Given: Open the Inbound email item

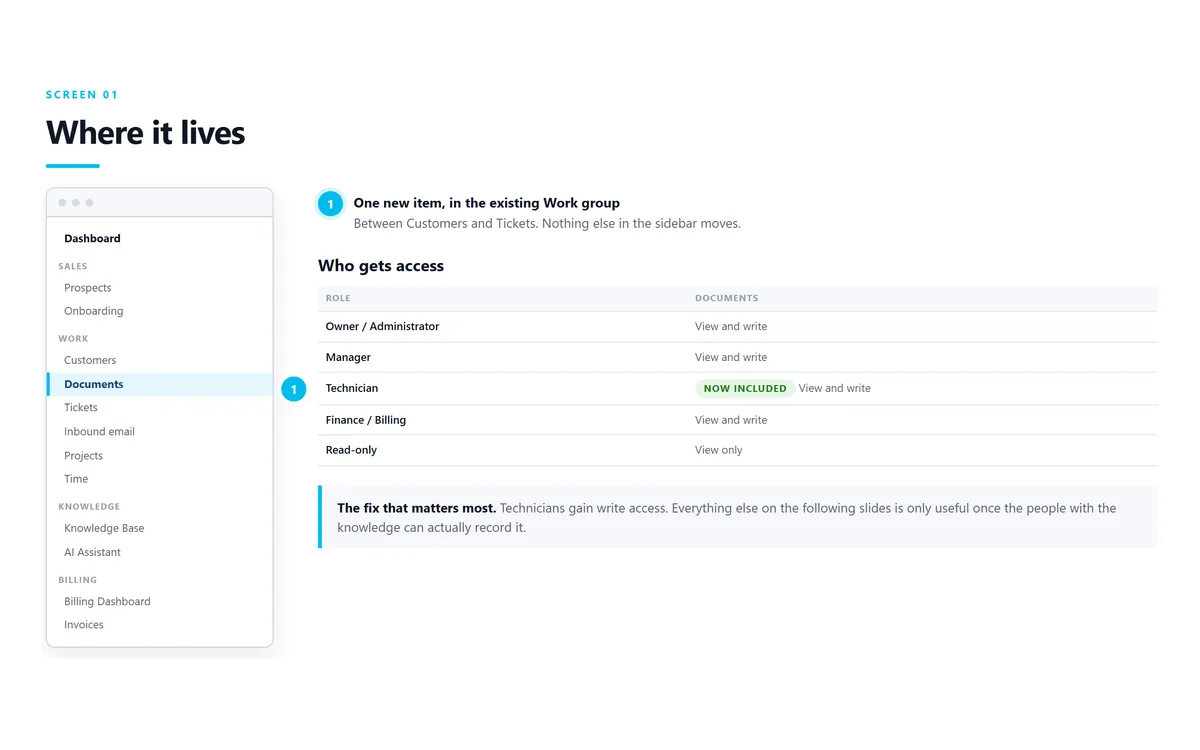Looking at the screenshot, I should click(x=99, y=432).
